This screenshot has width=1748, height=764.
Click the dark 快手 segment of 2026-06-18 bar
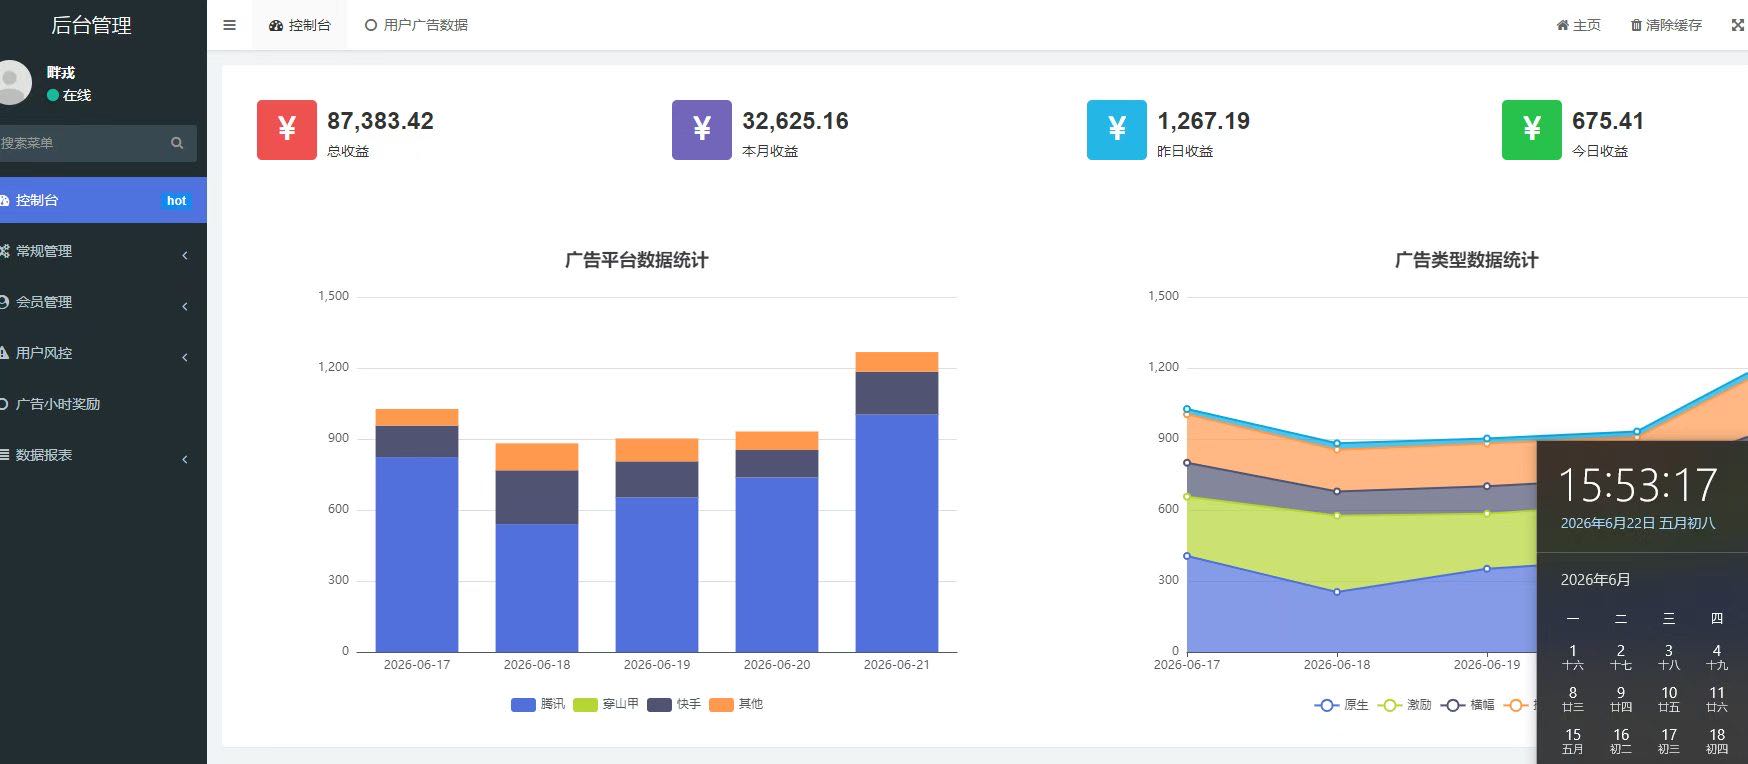537,497
